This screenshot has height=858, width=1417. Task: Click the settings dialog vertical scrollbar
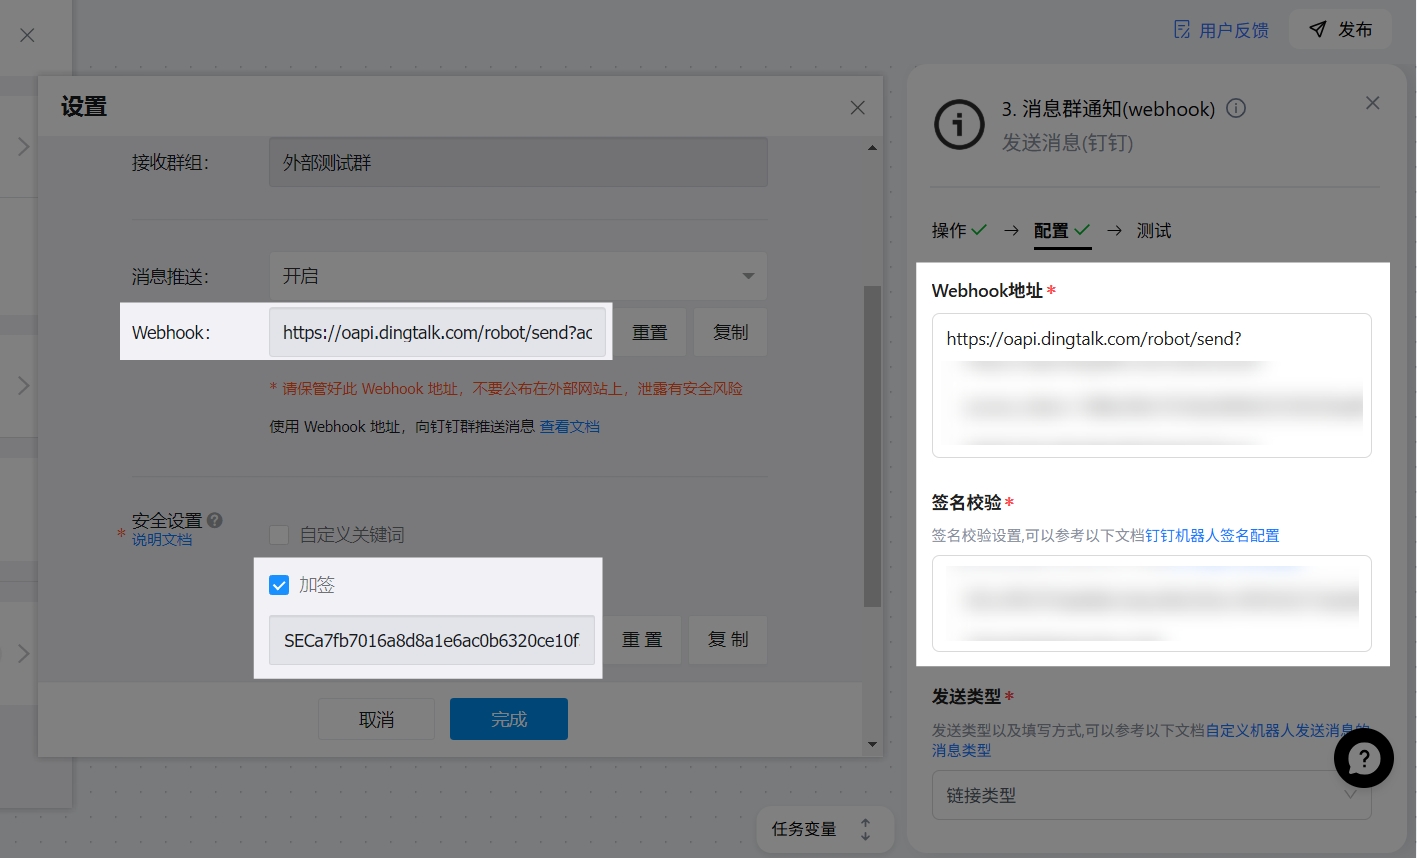(x=872, y=445)
